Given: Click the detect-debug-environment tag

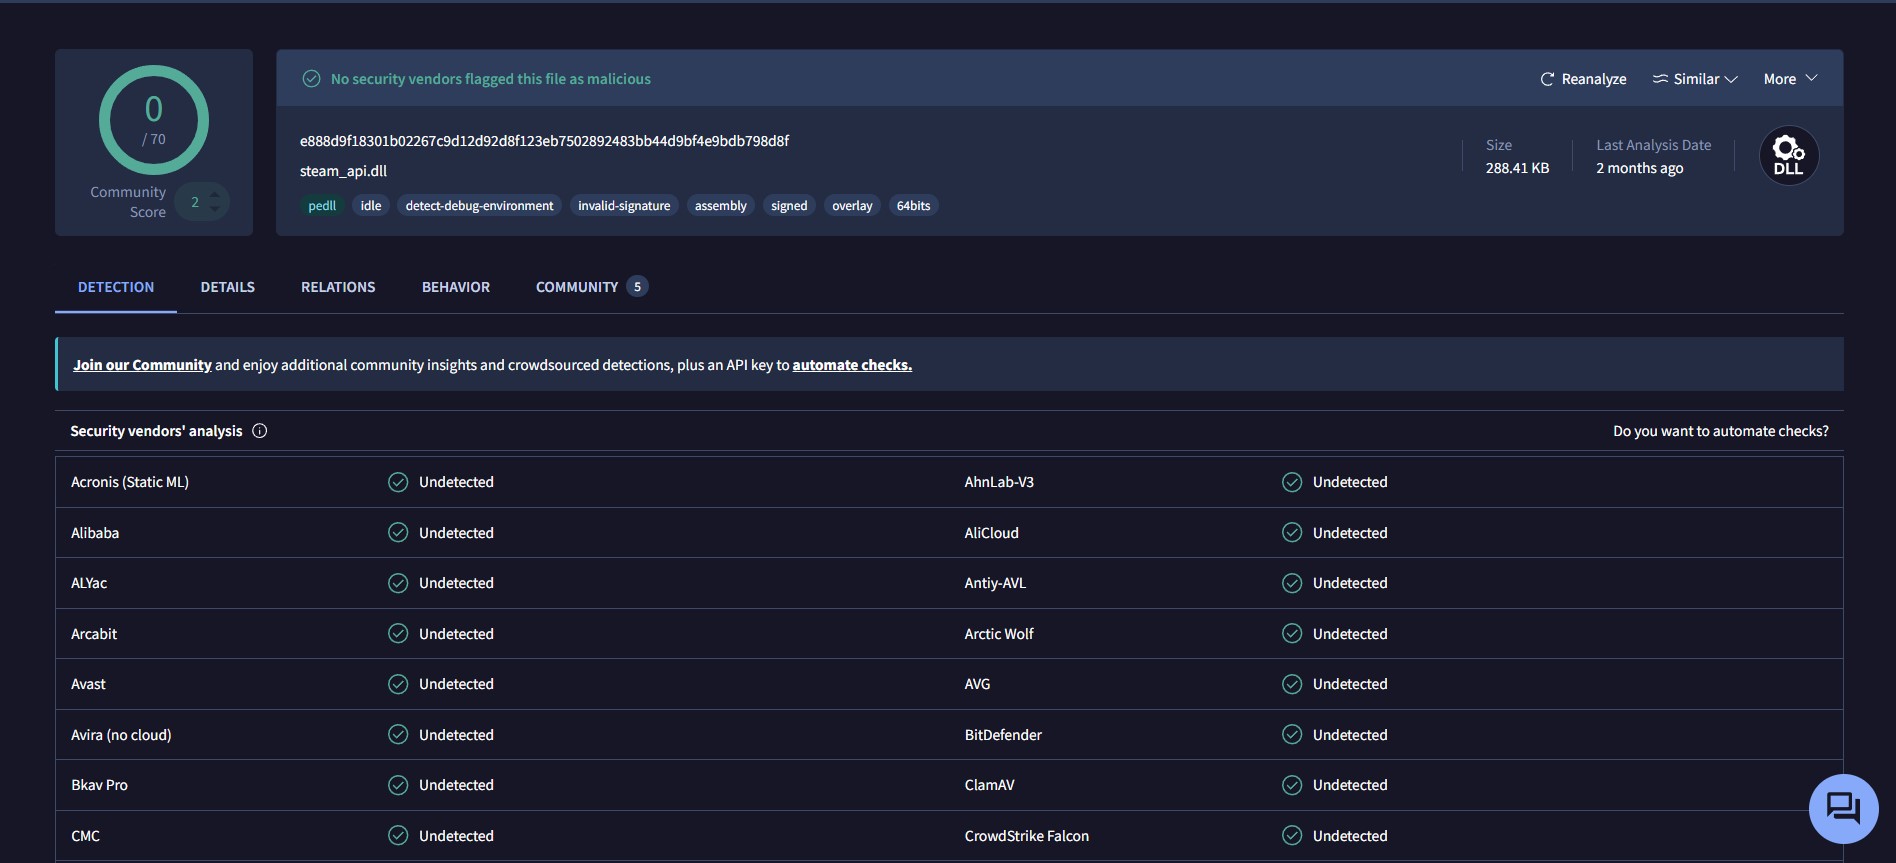Looking at the screenshot, I should pyautogui.click(x=479, y=206).
